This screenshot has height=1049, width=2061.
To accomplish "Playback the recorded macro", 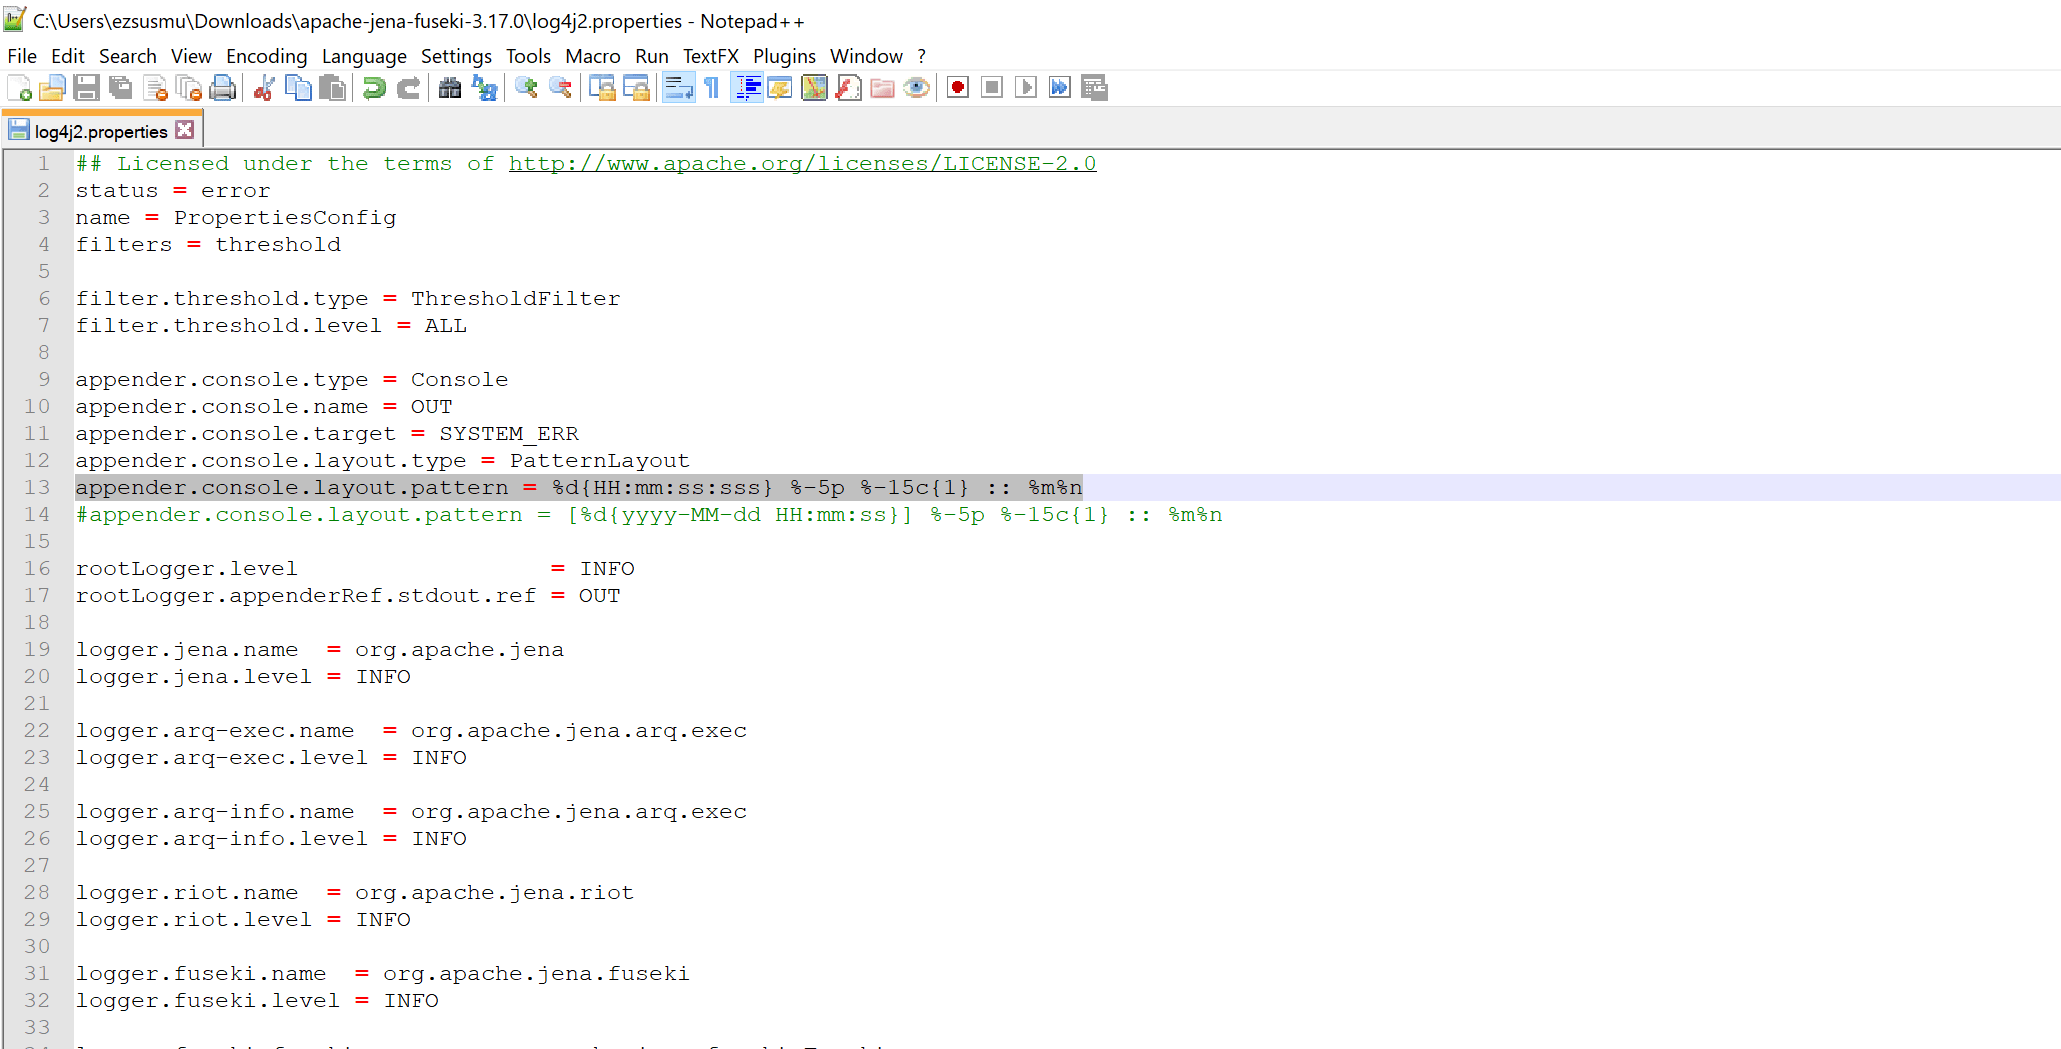I will click(1025, 88).
